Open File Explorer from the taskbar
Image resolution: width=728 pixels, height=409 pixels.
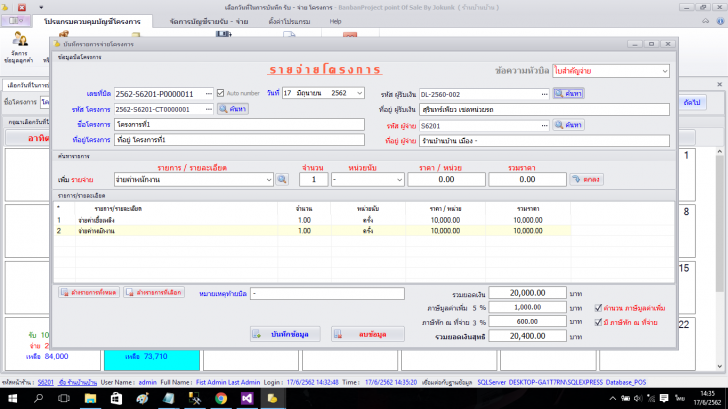pyautogui.click(x=90, y=398)
